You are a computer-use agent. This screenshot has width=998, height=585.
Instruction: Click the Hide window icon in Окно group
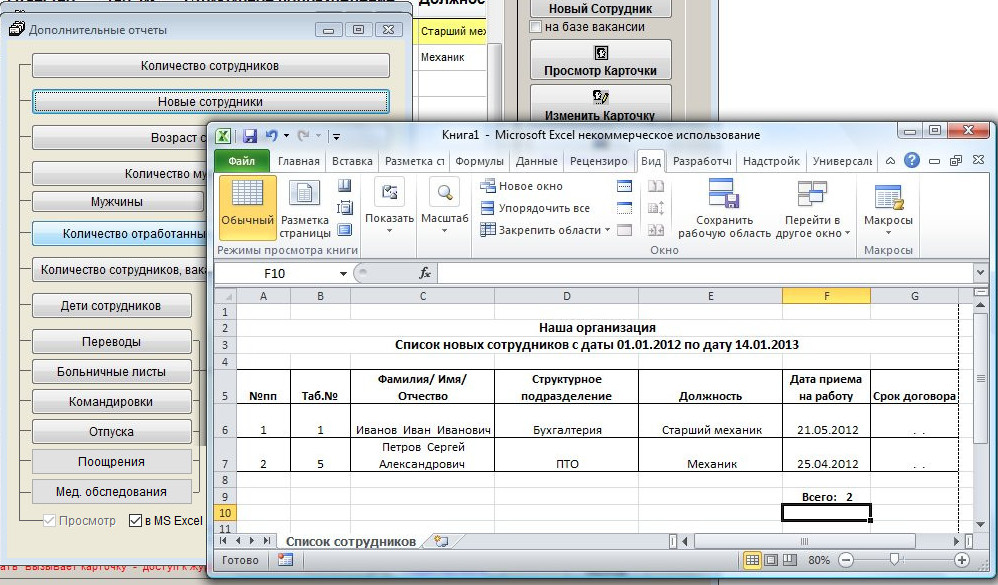click(x=624, y=208)
